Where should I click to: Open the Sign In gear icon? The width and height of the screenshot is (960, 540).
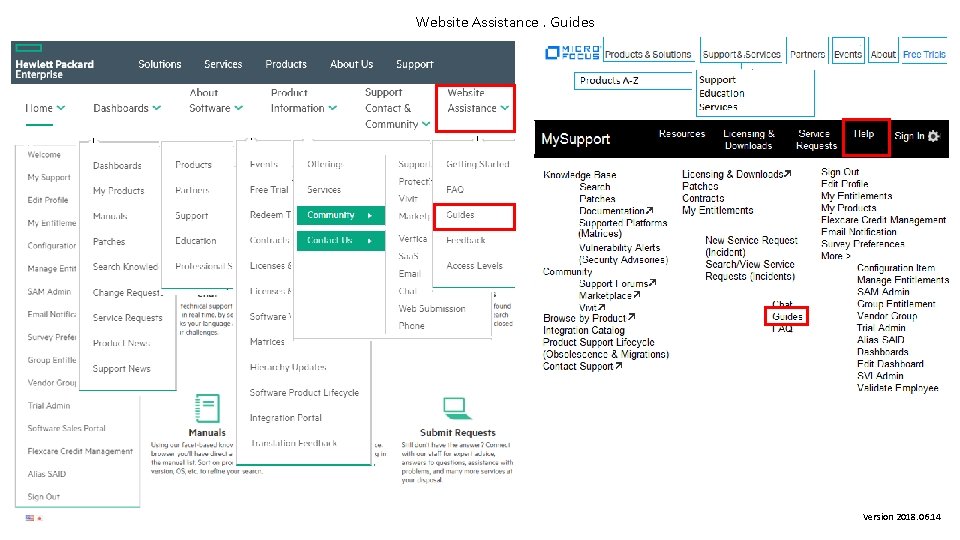pos(934,136)
